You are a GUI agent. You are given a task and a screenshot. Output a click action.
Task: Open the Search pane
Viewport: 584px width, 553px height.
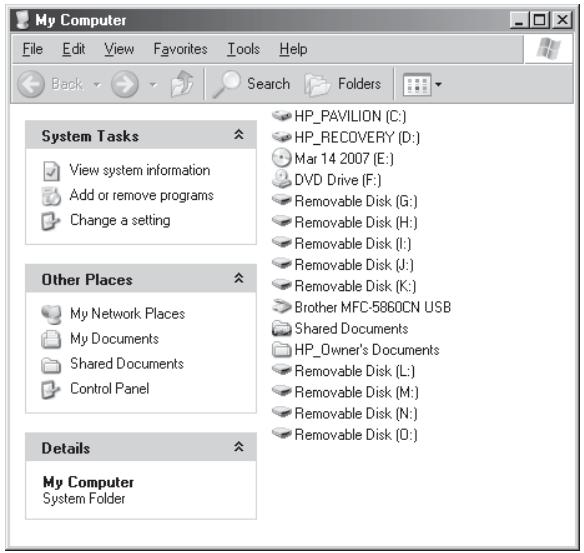click(x=251, y=84)
